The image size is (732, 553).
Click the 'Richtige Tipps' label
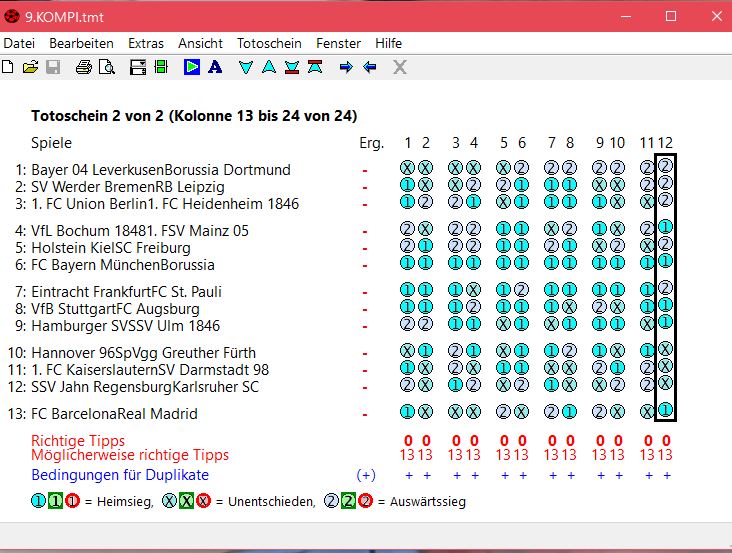[x=78, y=440]
